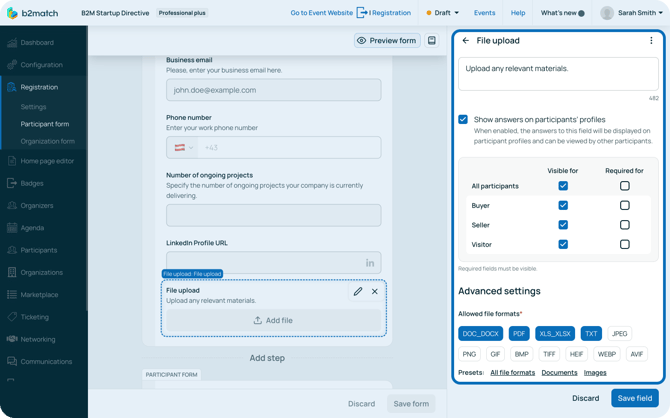Select the Documents preset link
The width and height of the screenshot is (670, 418).
point(559,372)
